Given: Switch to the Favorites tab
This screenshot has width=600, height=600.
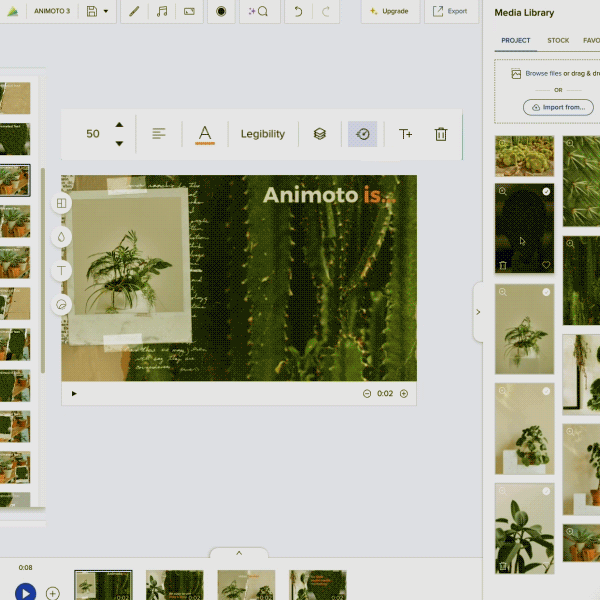Looking at the screenshot, I should [591, 41].
